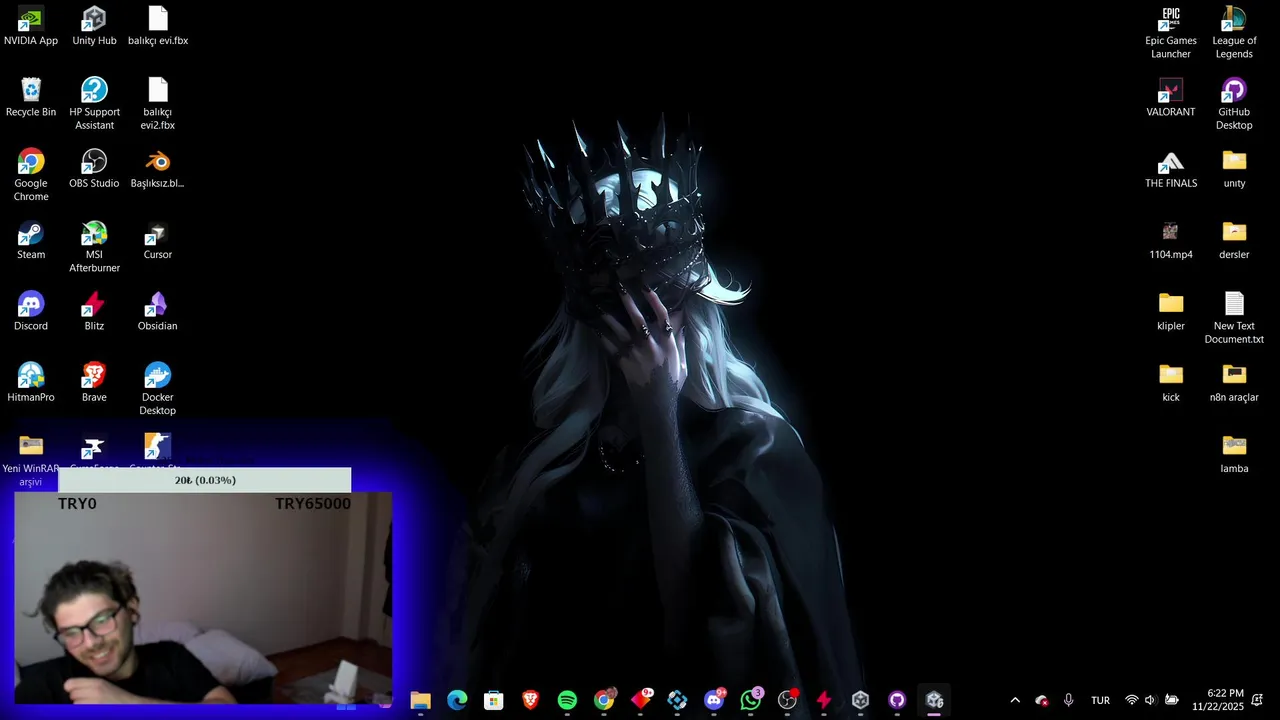Image resolution: width=1280 pixels, height=720 pixels.
Task: Open WhatsApp from the taskbar
Action: [751, 700]
